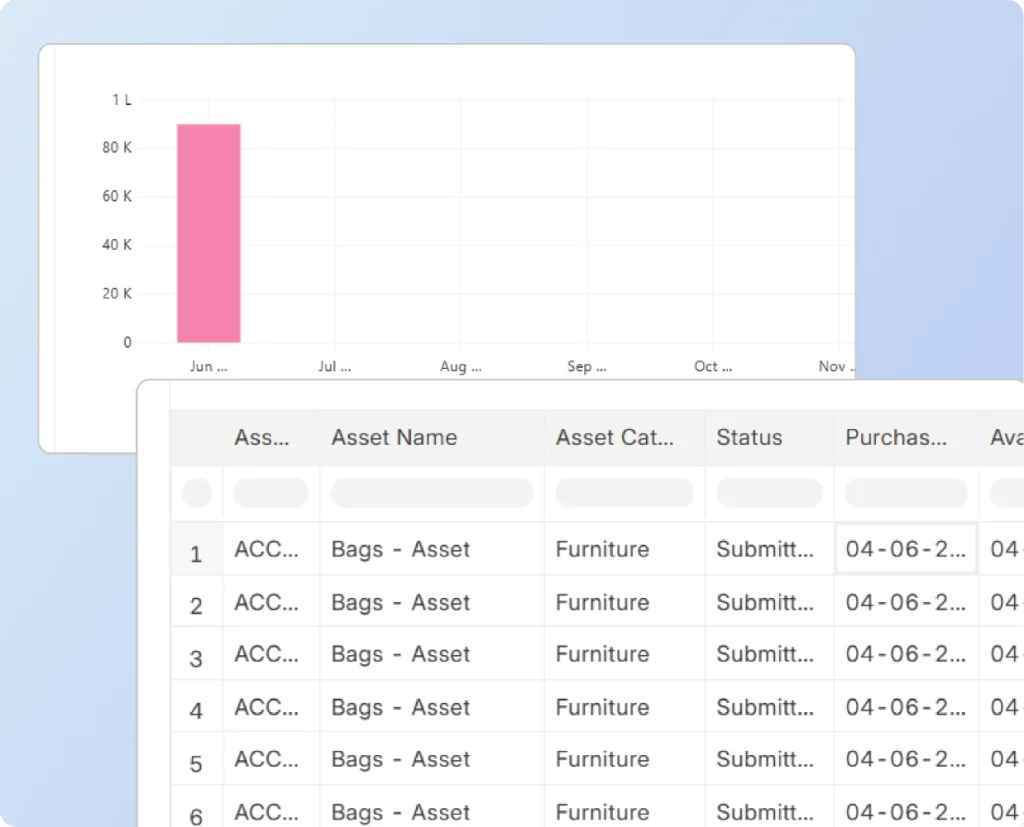Focus the Asset Name filter field
The height and width of the screenshot is (827, 1024).
432,493
